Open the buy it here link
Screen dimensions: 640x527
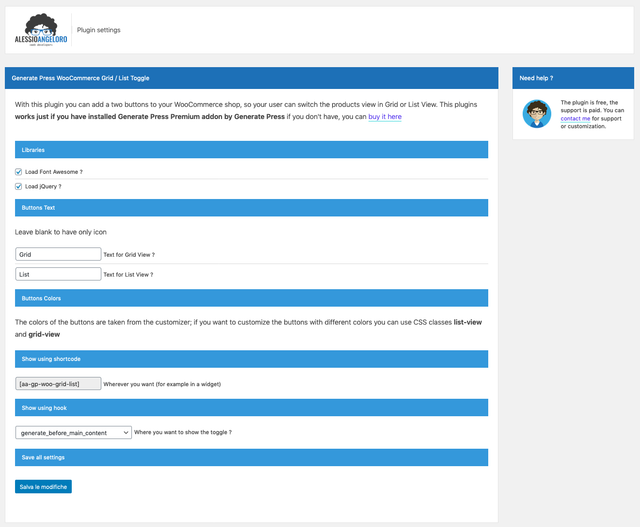(x=385, y=117)
